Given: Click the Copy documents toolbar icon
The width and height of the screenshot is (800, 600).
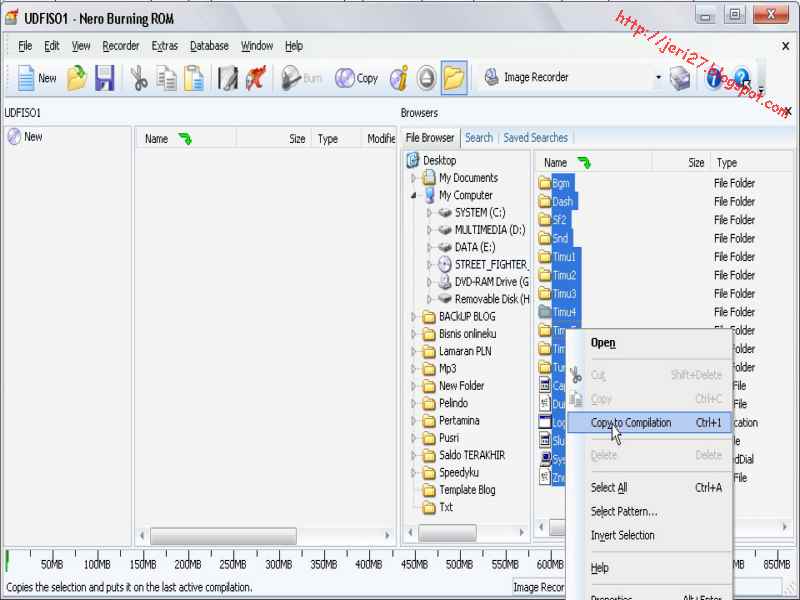Looking at the screenshot, I should [166, 78].
